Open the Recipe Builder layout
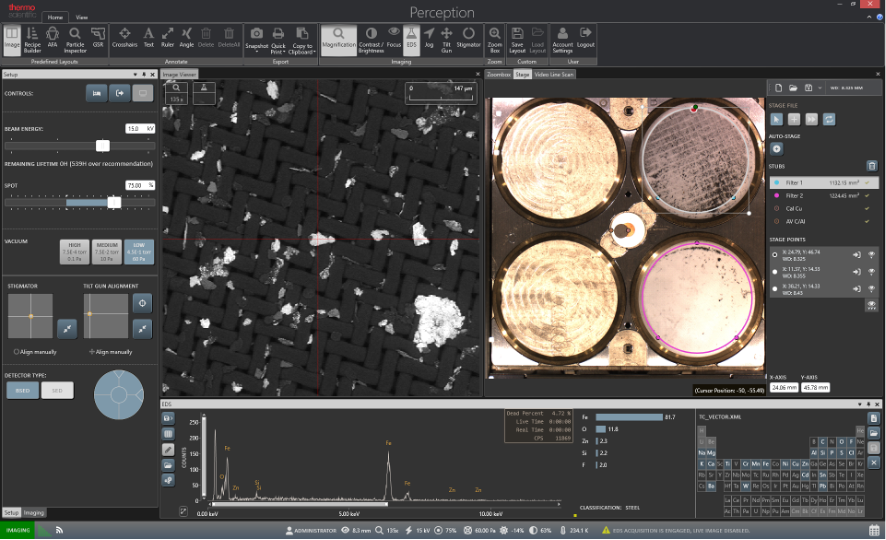 click(x=32, y=40)
